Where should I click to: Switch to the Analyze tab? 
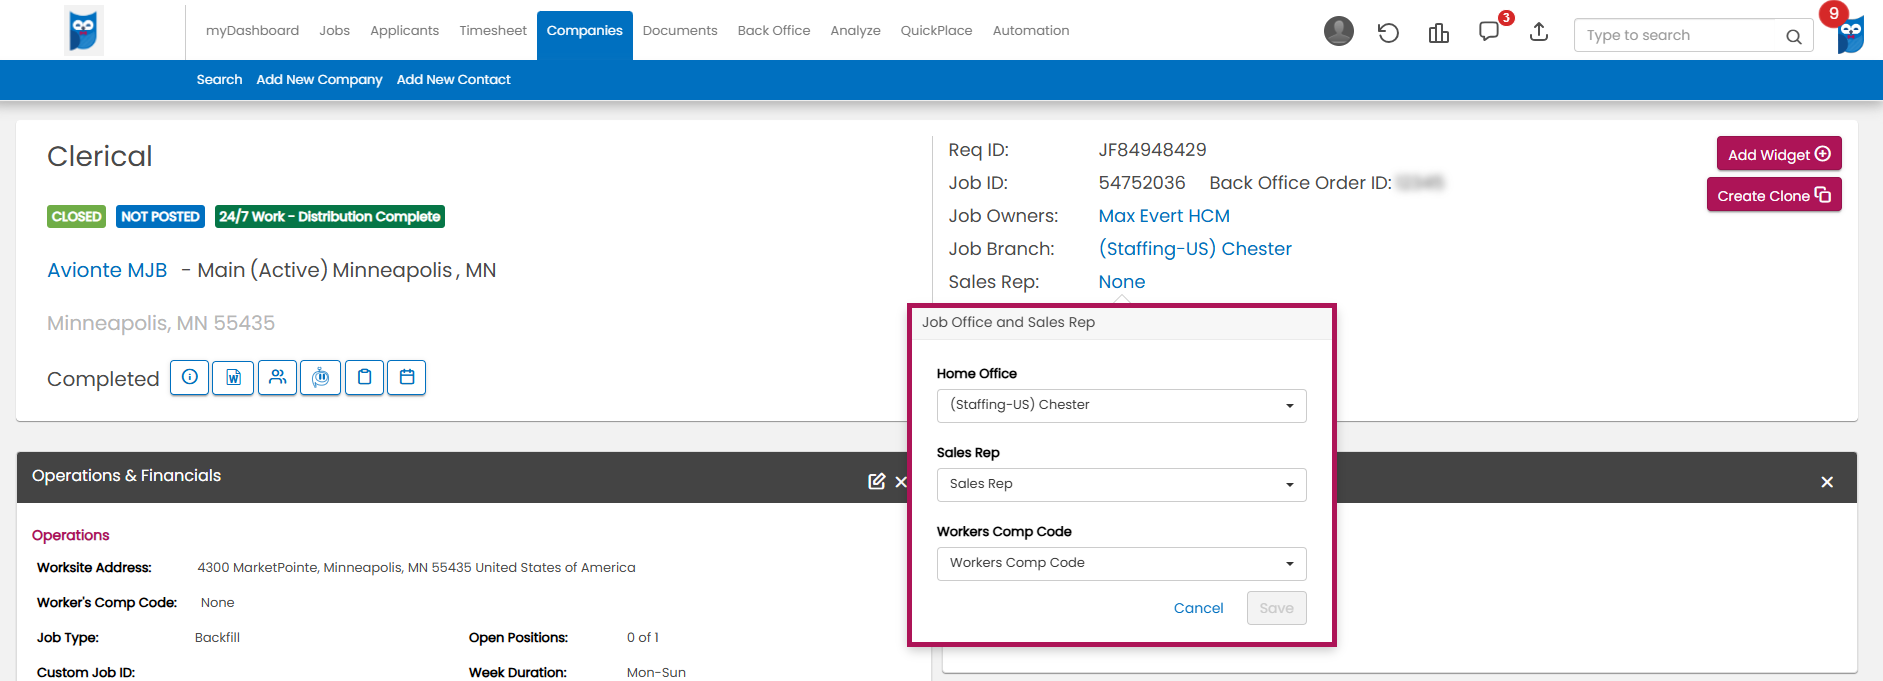point(856,31)
